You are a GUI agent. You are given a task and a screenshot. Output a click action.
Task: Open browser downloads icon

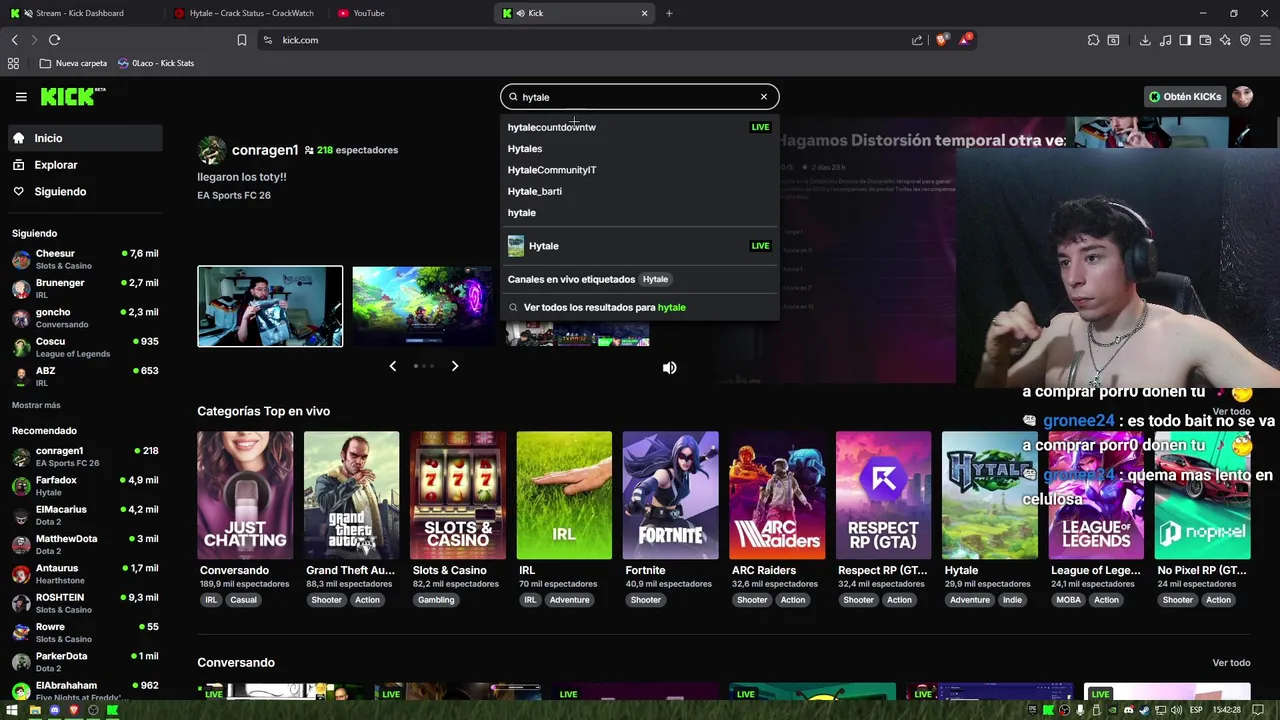pos(1145,40)
